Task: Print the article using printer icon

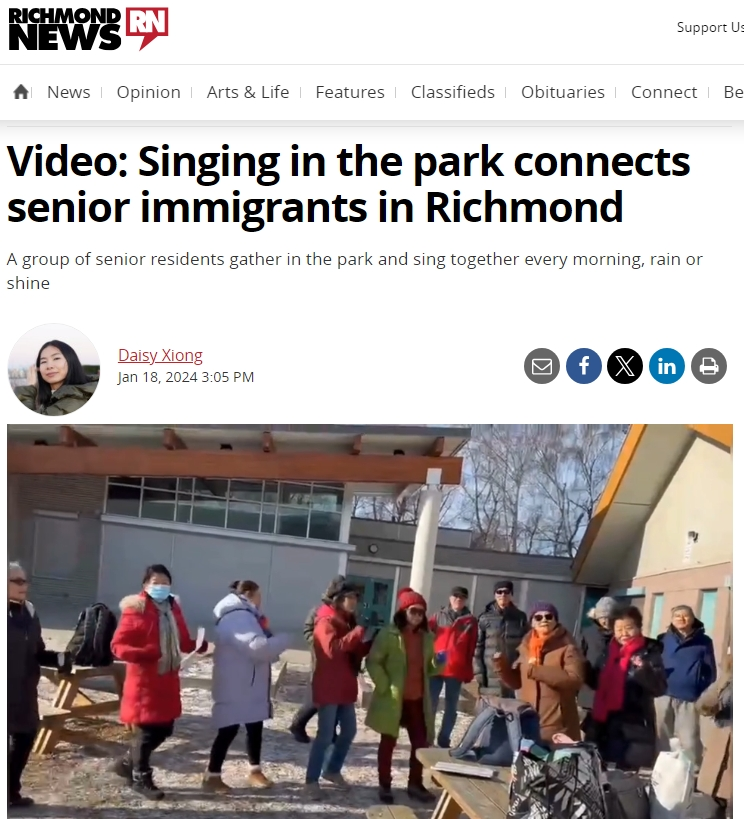Action: [709, 366]
